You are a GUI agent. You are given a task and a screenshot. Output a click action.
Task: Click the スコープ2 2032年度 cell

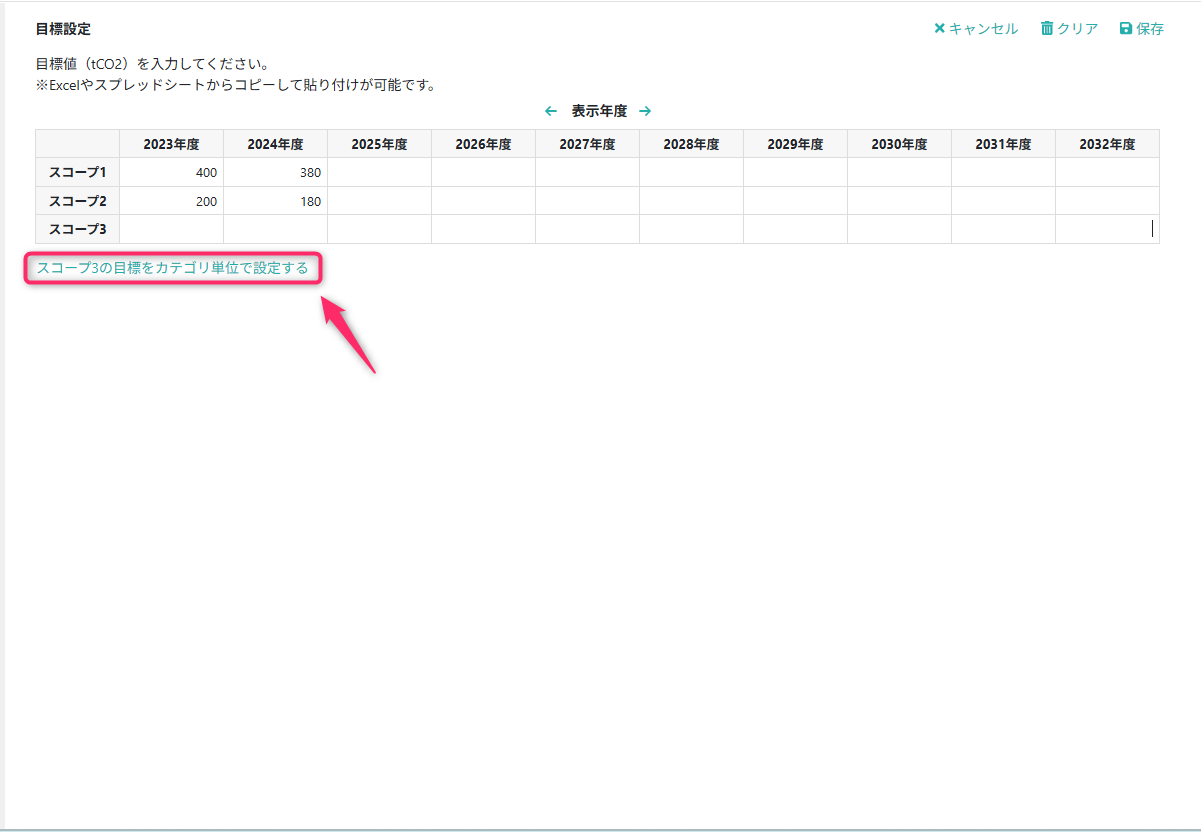pos(1107,201)
